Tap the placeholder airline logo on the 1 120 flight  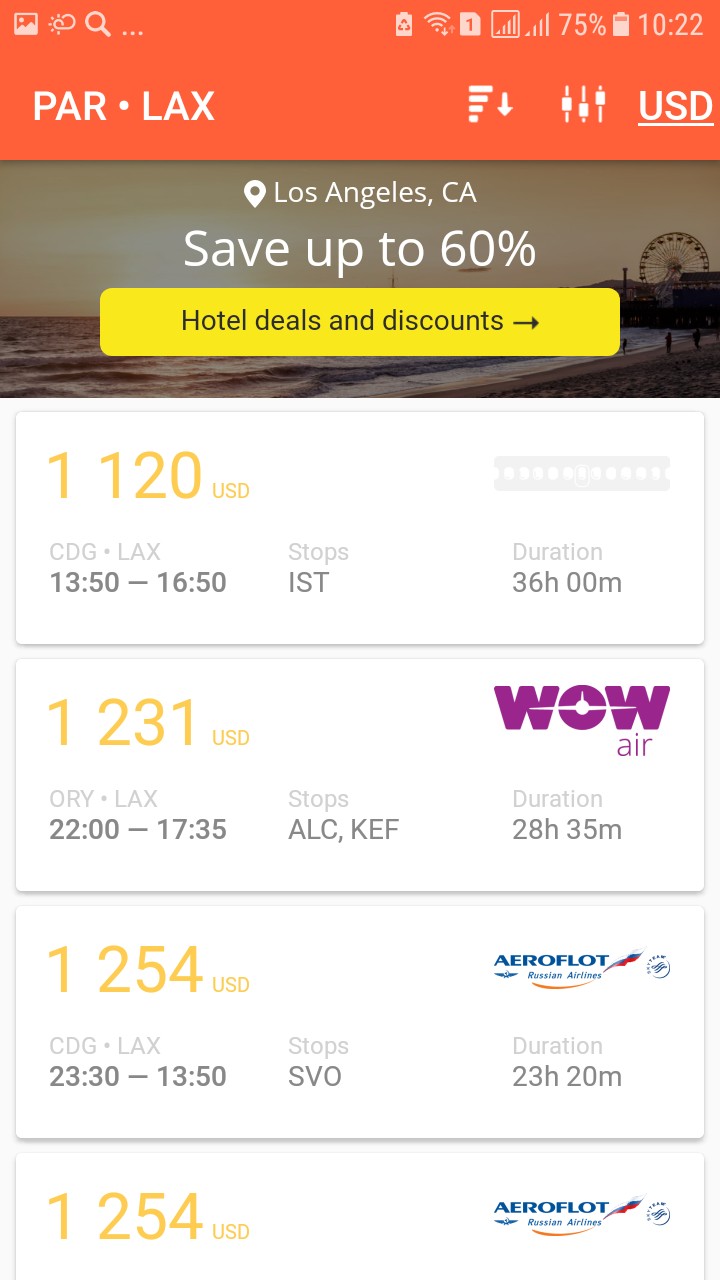[x=582, y=473]
